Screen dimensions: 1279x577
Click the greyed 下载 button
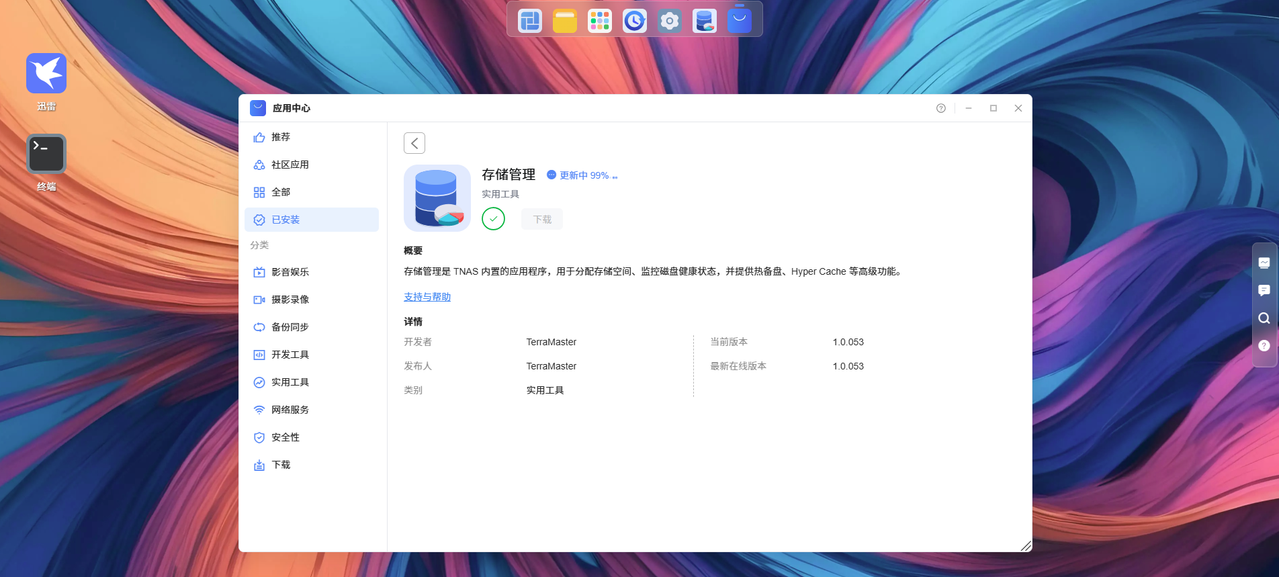click(x=542, y=219)
